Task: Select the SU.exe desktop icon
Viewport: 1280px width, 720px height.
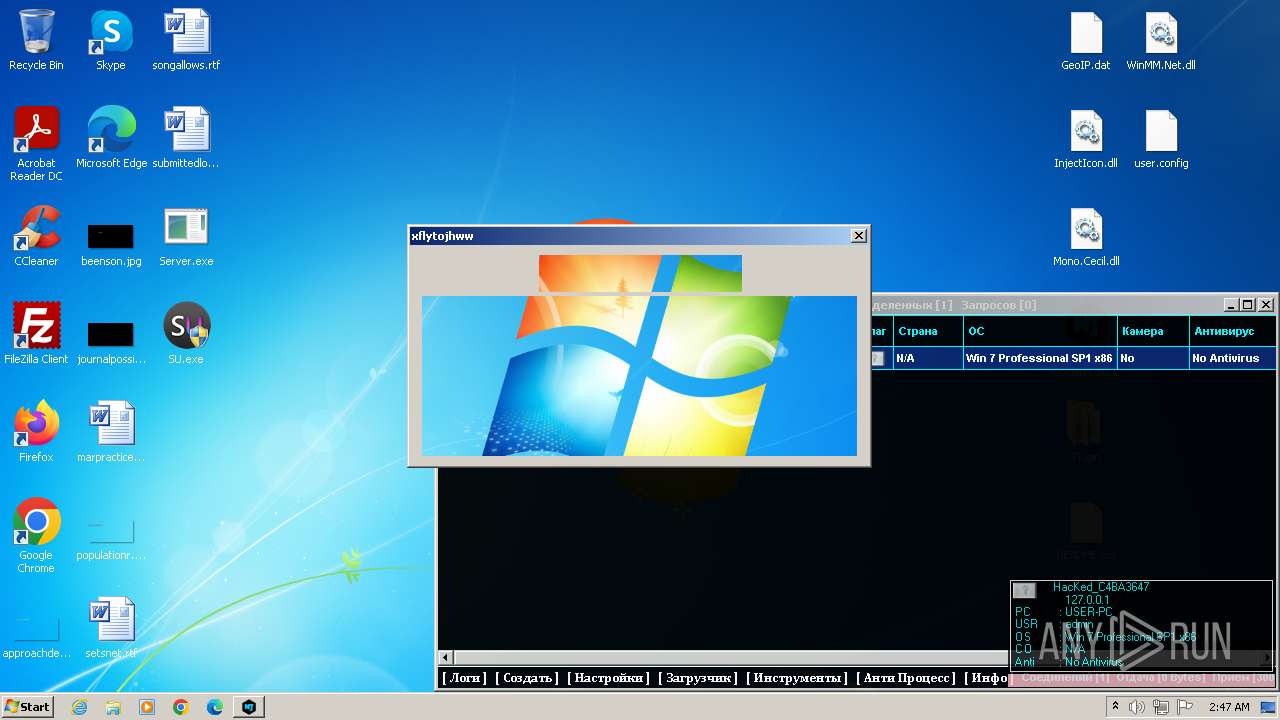Action: [186, 334]
